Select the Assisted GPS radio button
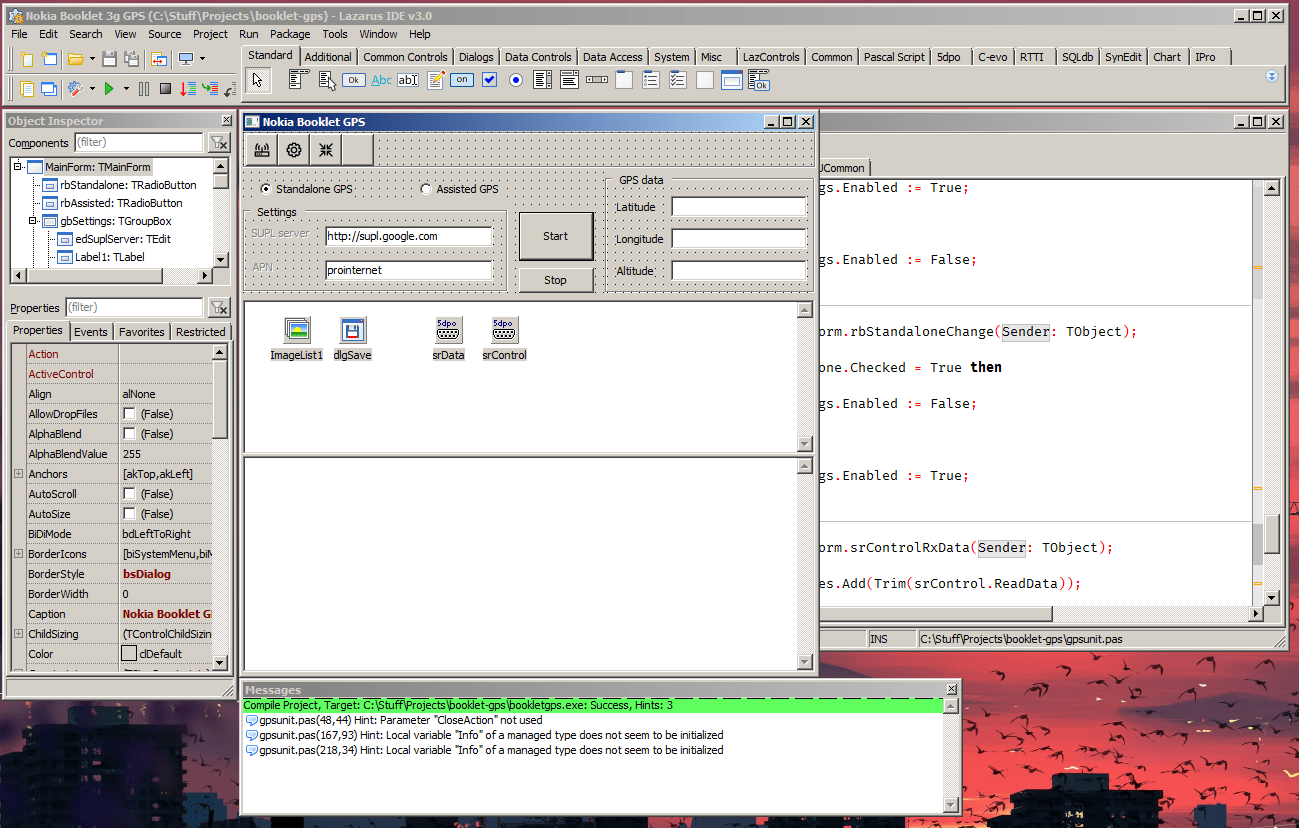 coord(427,189)
